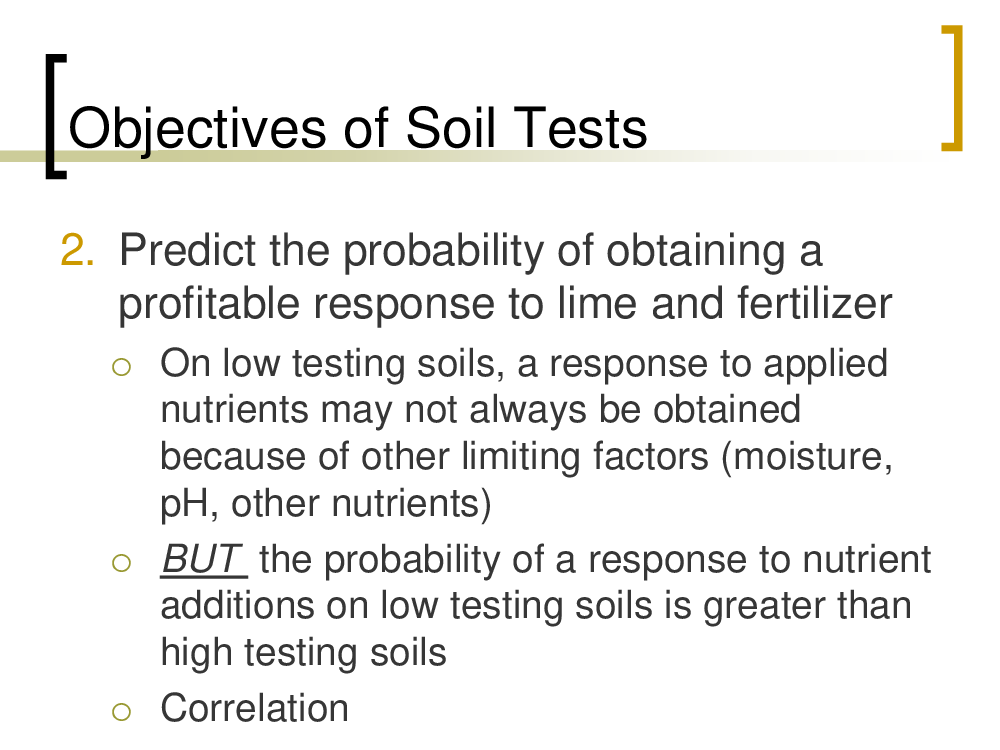Click the line profitable response to lime and fertilizer
Image resolution: width=1000 pixels, height=750 pixels.
[505, 303]
